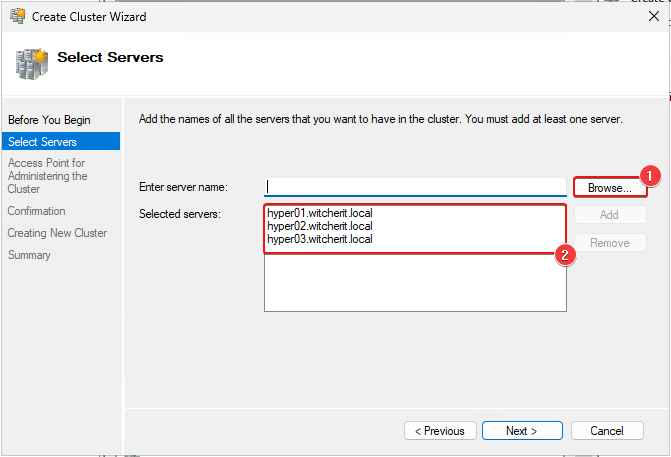Click the server cluster icon in the header
671x457 pixels.
point(30,62)
